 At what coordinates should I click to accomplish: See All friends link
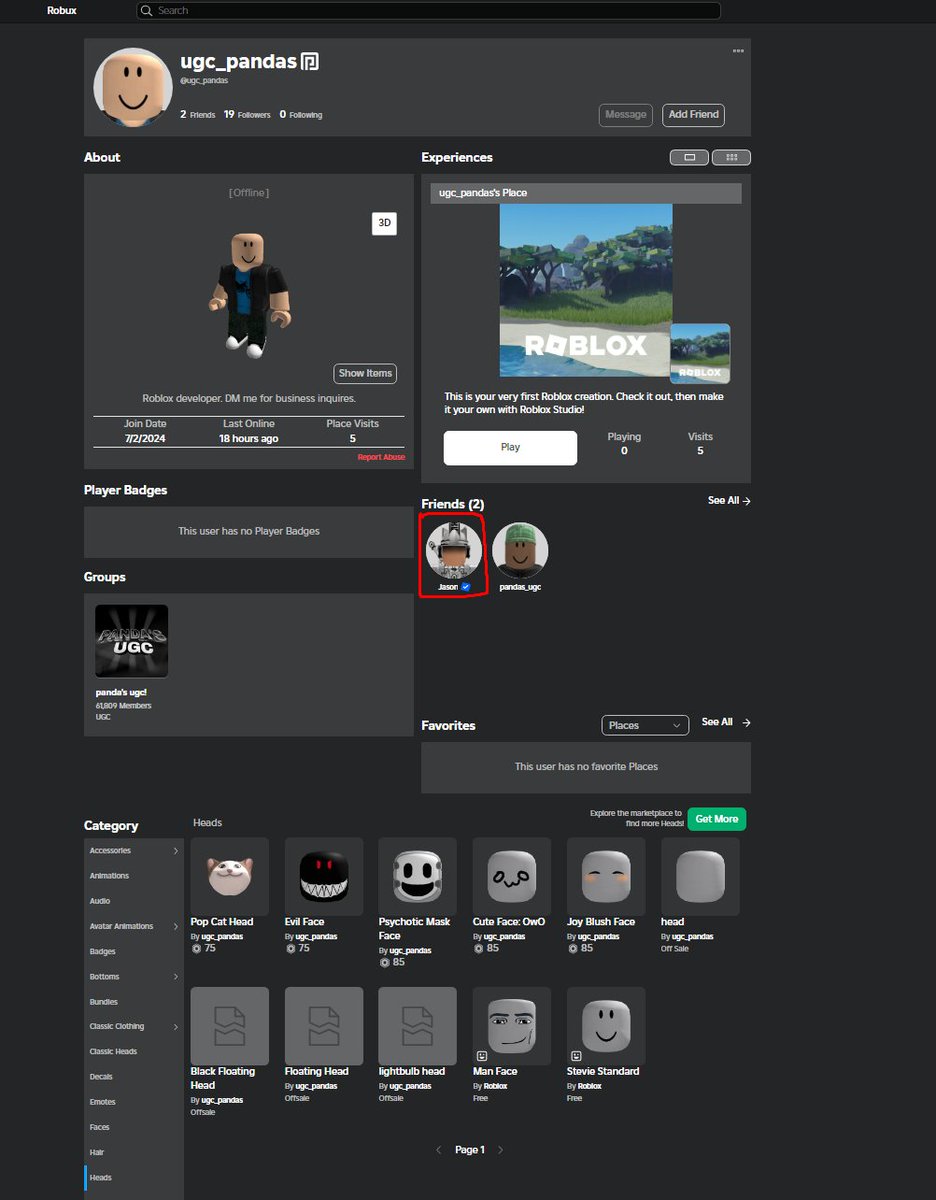click(x=729, y=501)
